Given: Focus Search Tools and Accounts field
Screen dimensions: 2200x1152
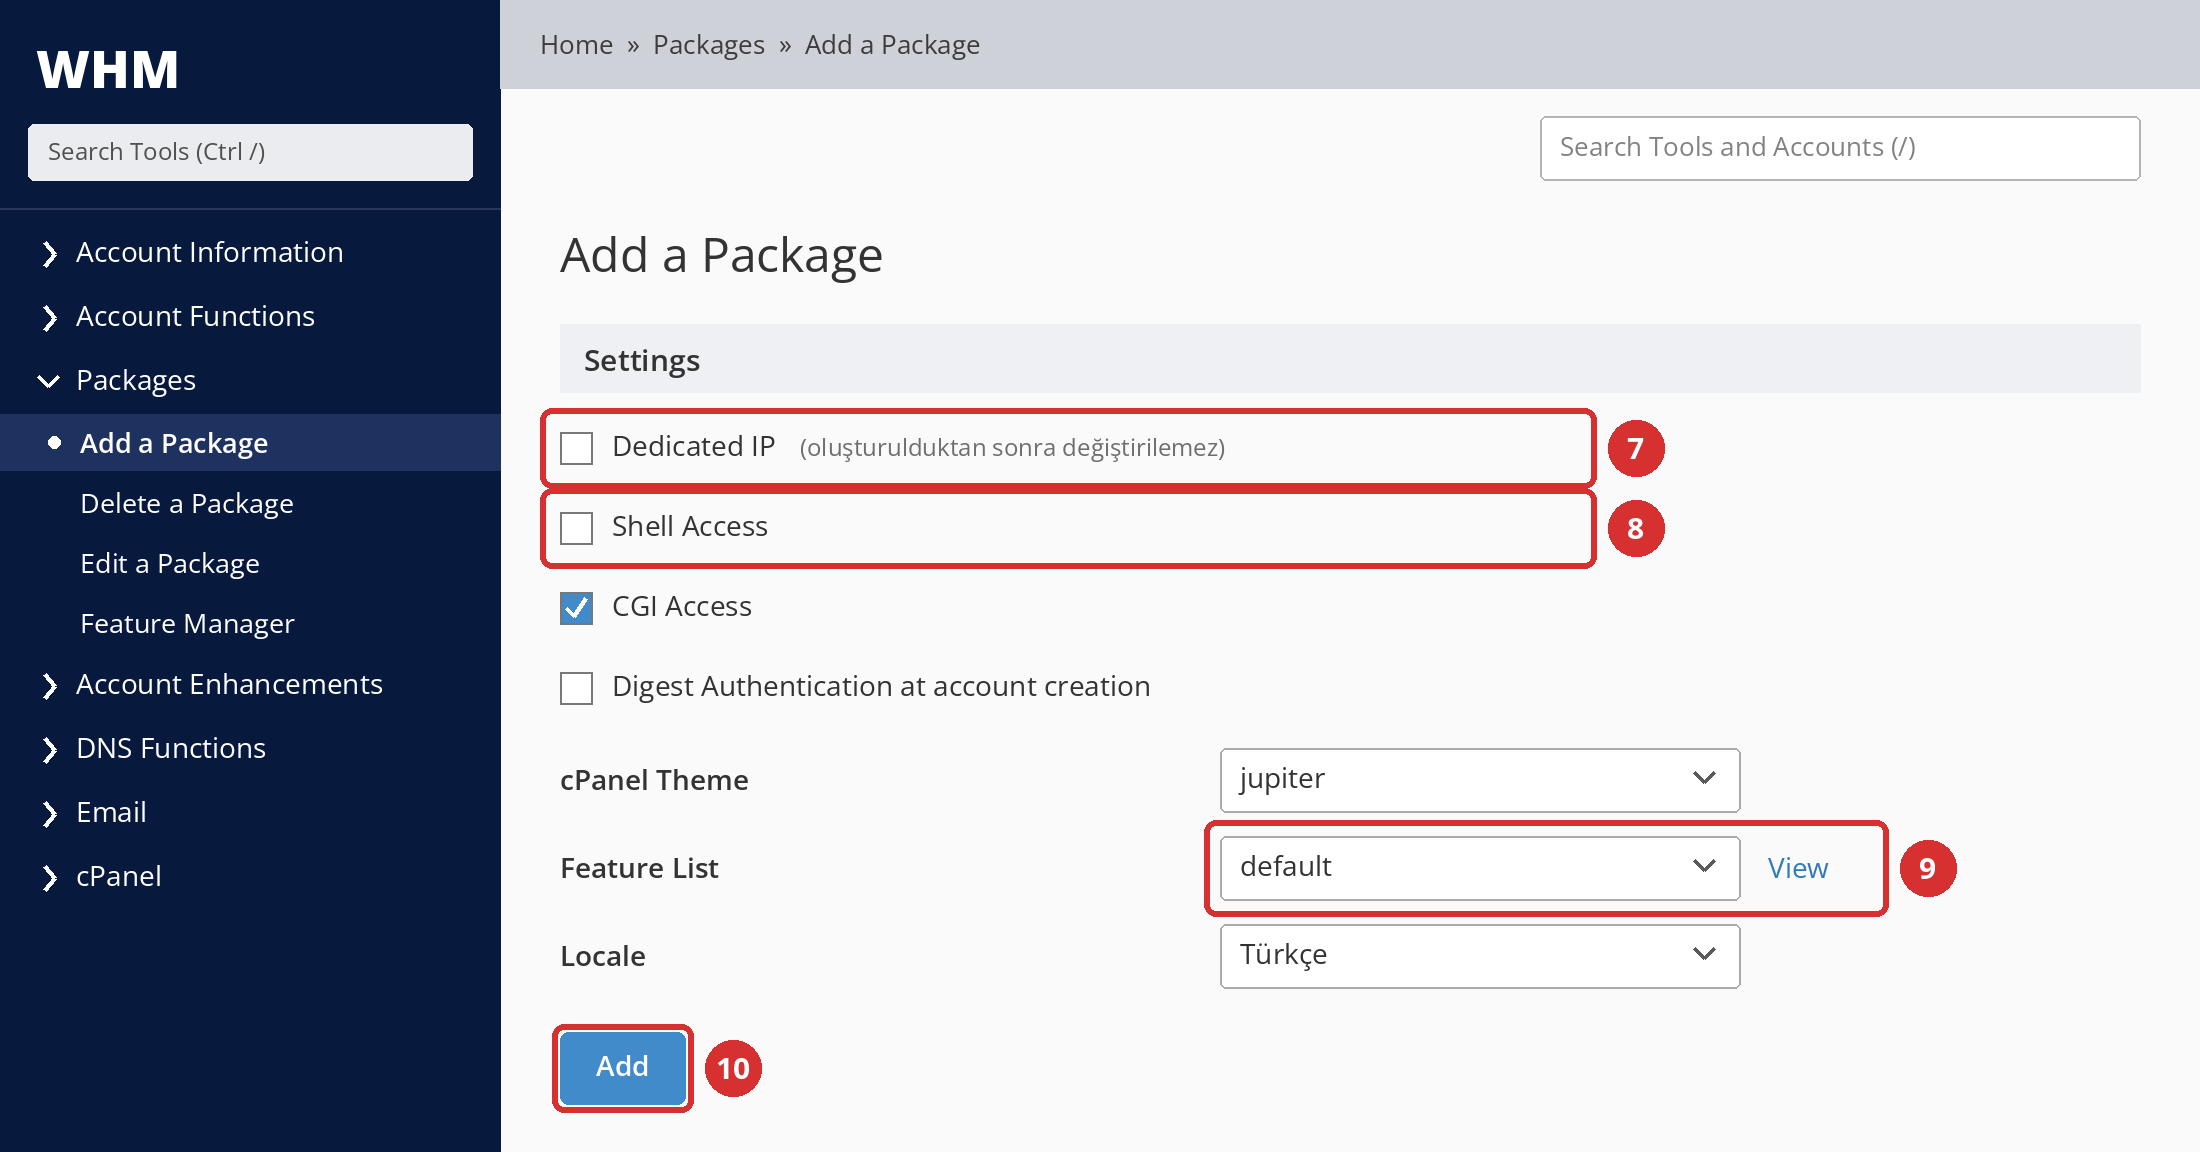Looking at the screenshot, I should (1840, 148).
